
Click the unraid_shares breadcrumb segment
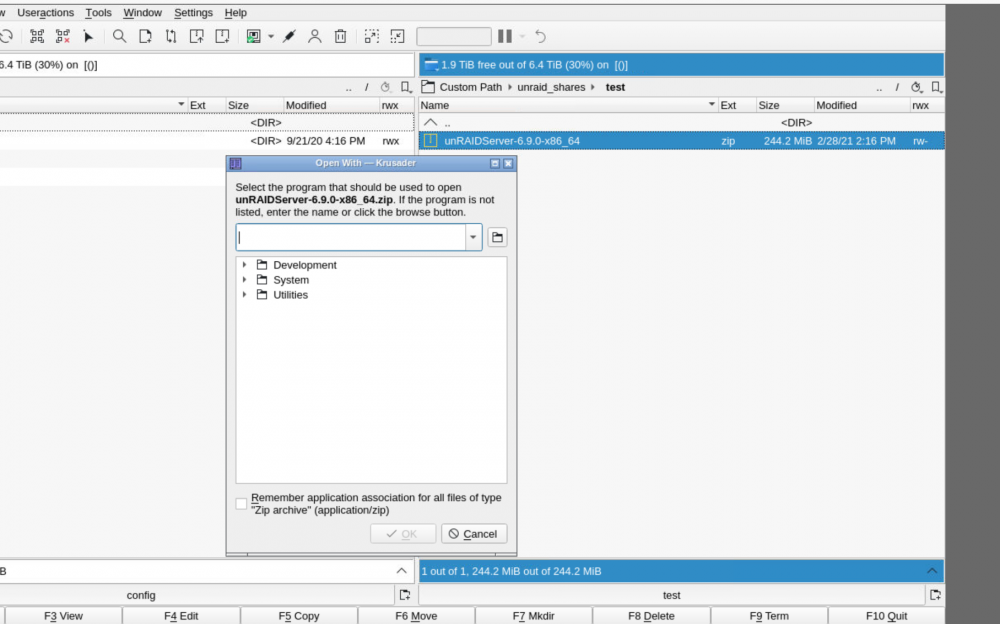point(551,87)
